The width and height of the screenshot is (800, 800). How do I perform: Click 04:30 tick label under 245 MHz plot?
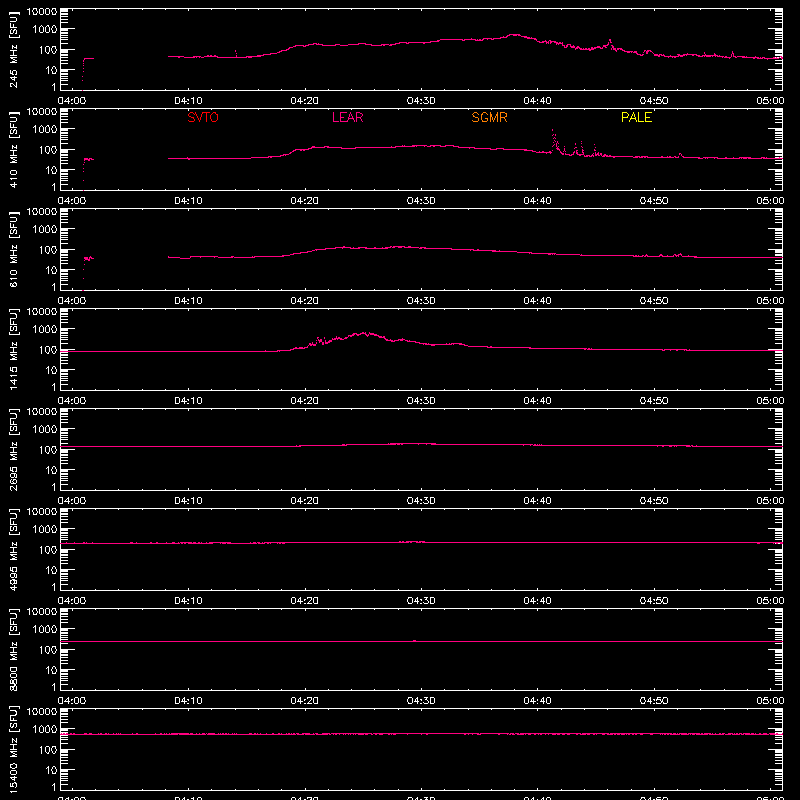coord(421,101)
